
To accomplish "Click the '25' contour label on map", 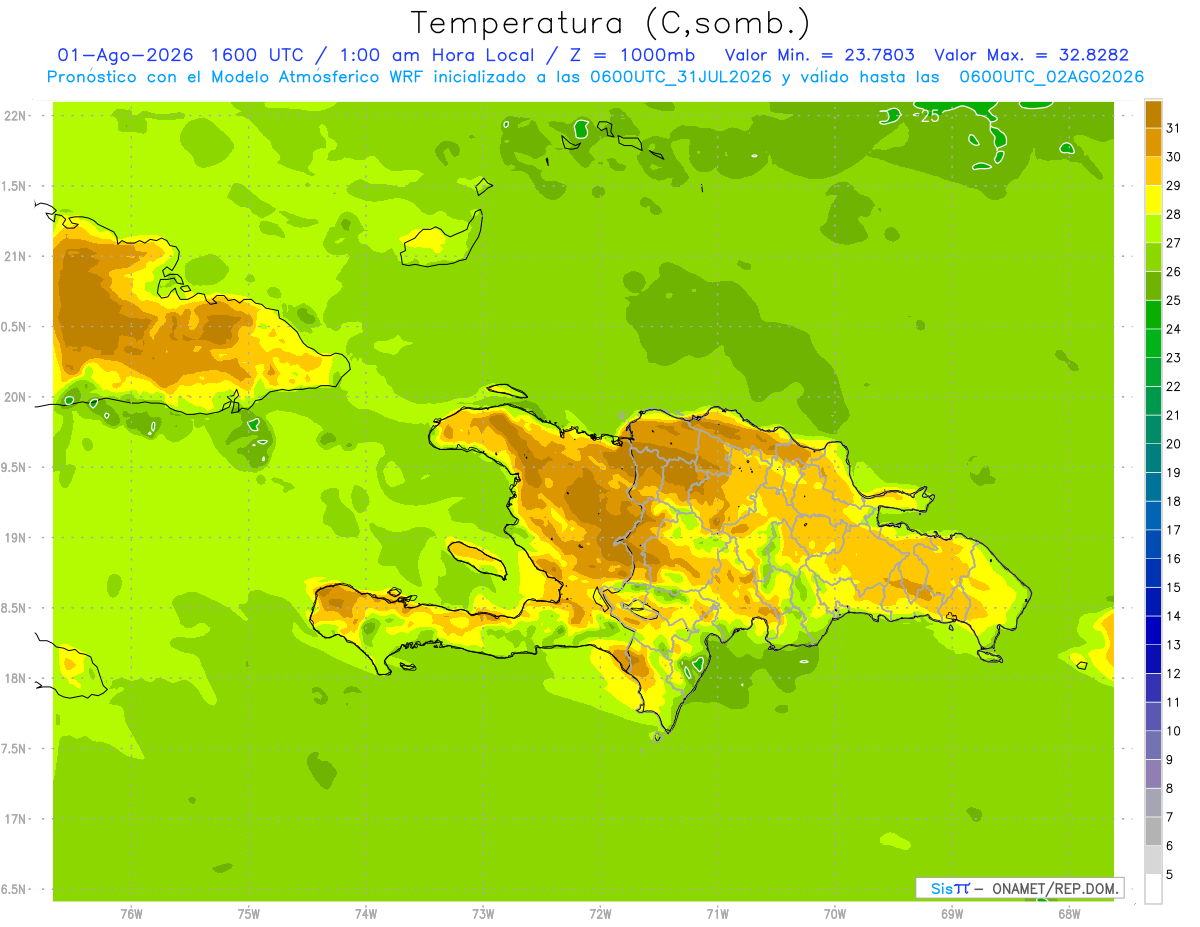I will coord(929,116).
